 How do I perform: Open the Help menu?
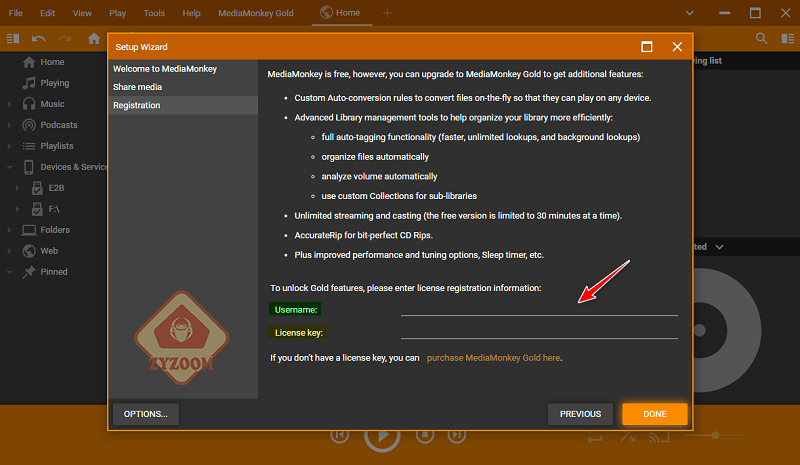coord(191,13)
